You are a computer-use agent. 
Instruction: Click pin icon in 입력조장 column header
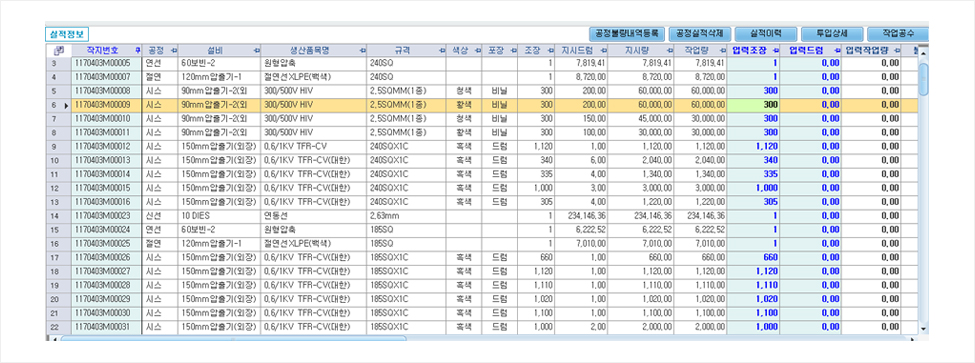pos(775,50)
